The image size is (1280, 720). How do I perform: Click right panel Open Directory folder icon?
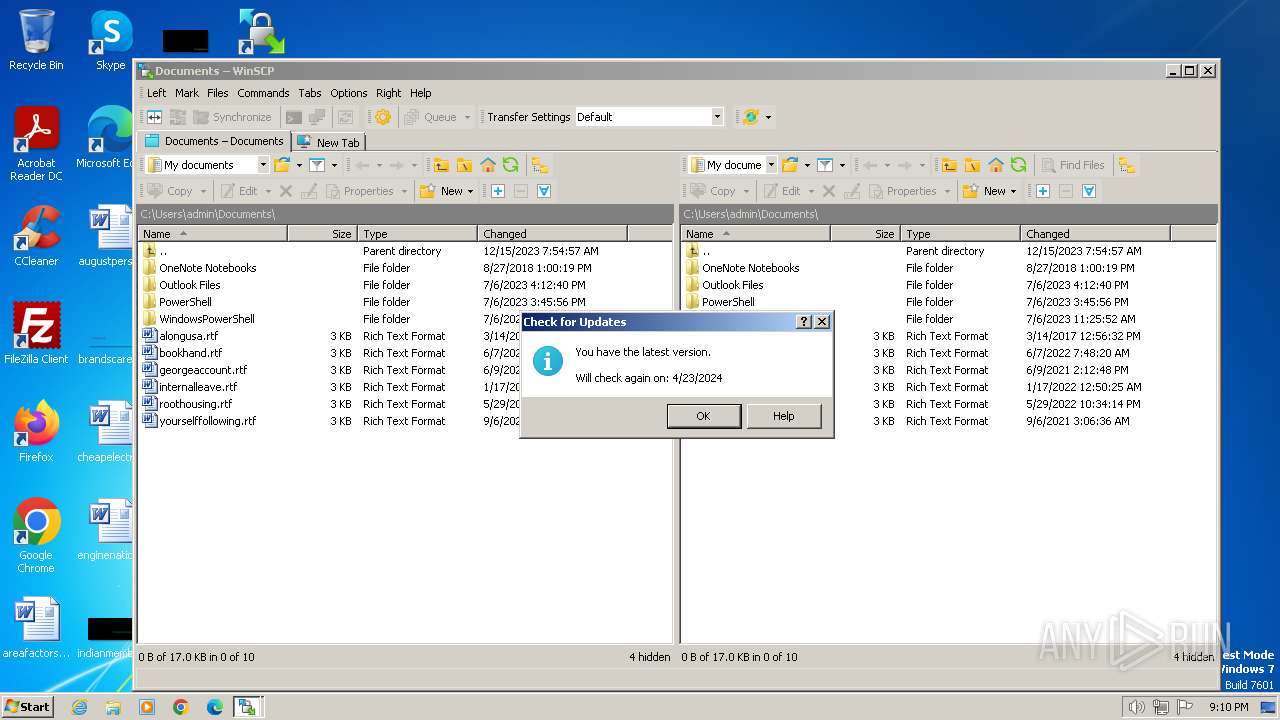pyautogui.click(x=790, y=165)
